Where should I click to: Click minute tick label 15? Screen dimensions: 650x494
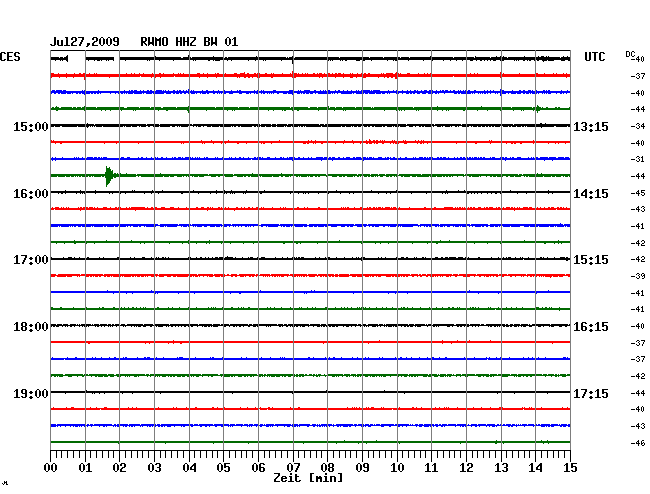[x=570, y=468]
